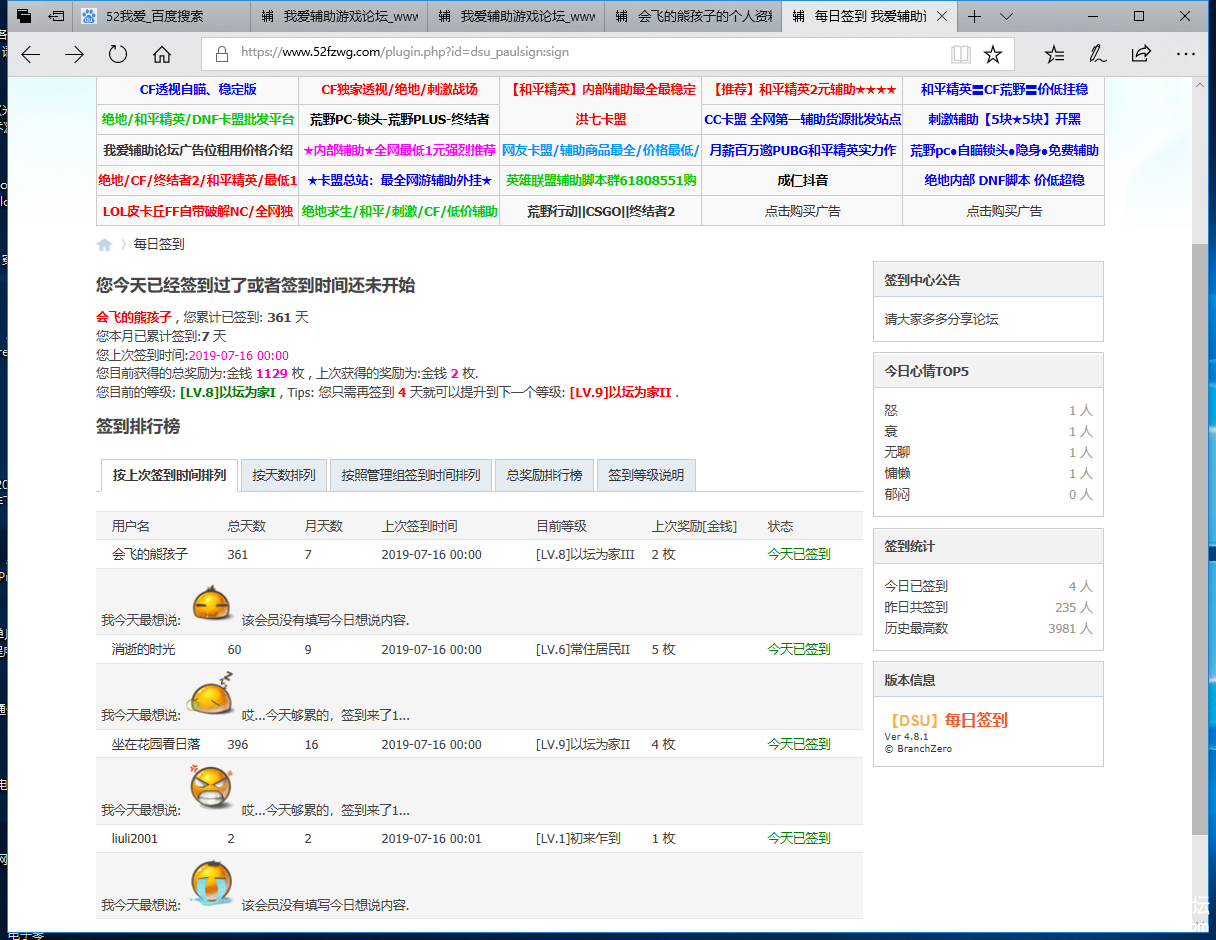Set the open tabs aside
The height and width of the screenshot is (940, 1216).
57,16
